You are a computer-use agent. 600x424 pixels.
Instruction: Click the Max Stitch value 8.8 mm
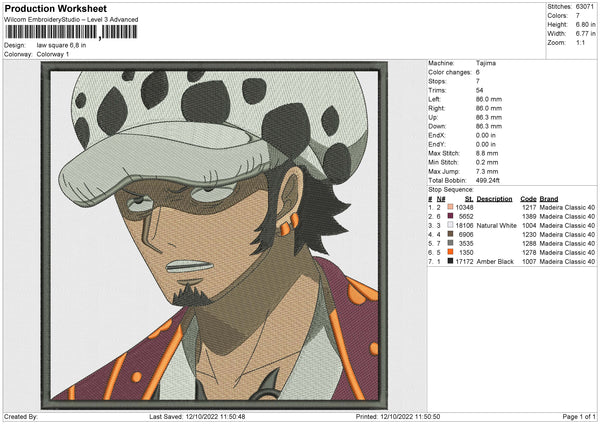(487, 153)
